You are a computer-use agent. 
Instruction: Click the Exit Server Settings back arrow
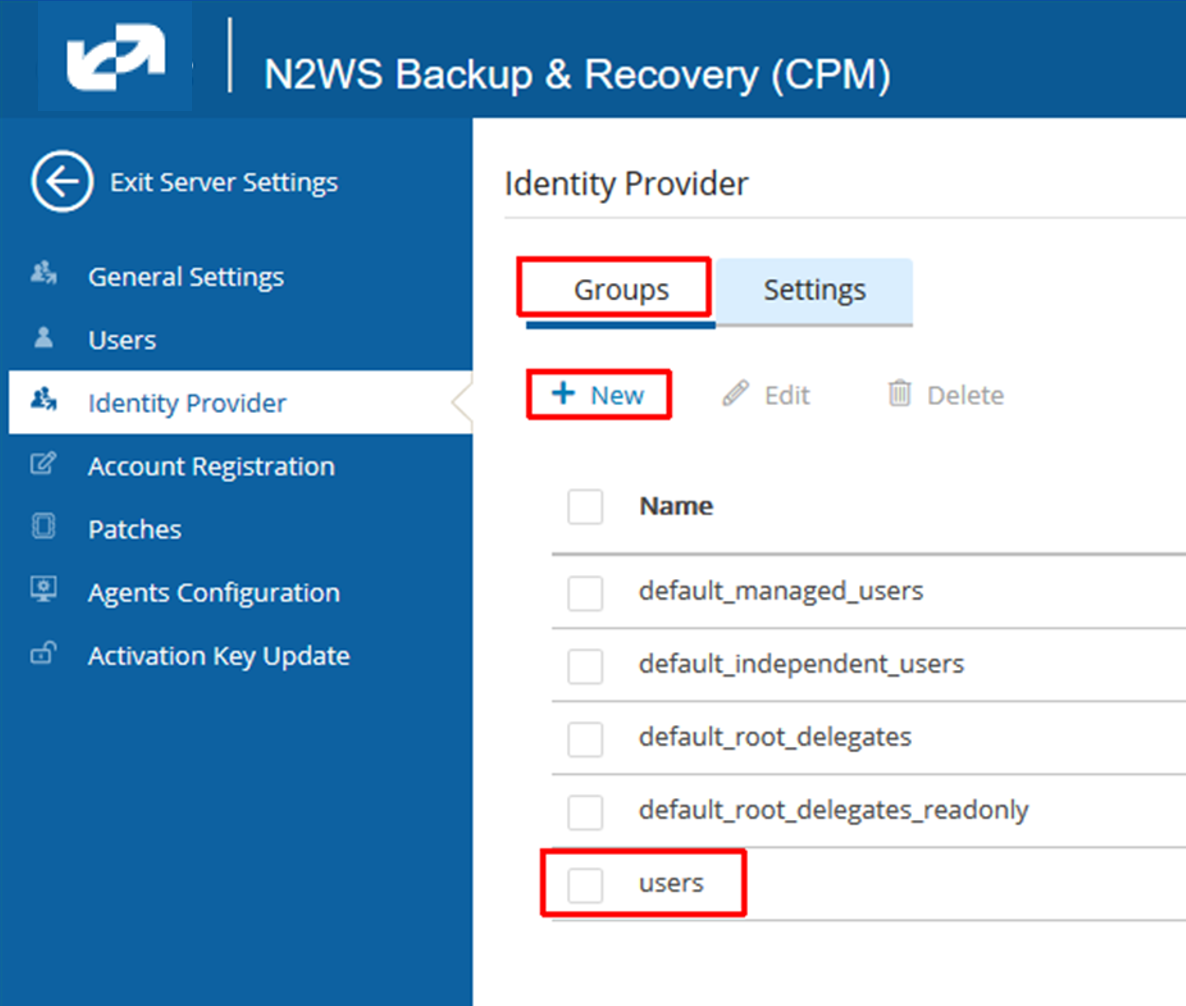point(62,182)
